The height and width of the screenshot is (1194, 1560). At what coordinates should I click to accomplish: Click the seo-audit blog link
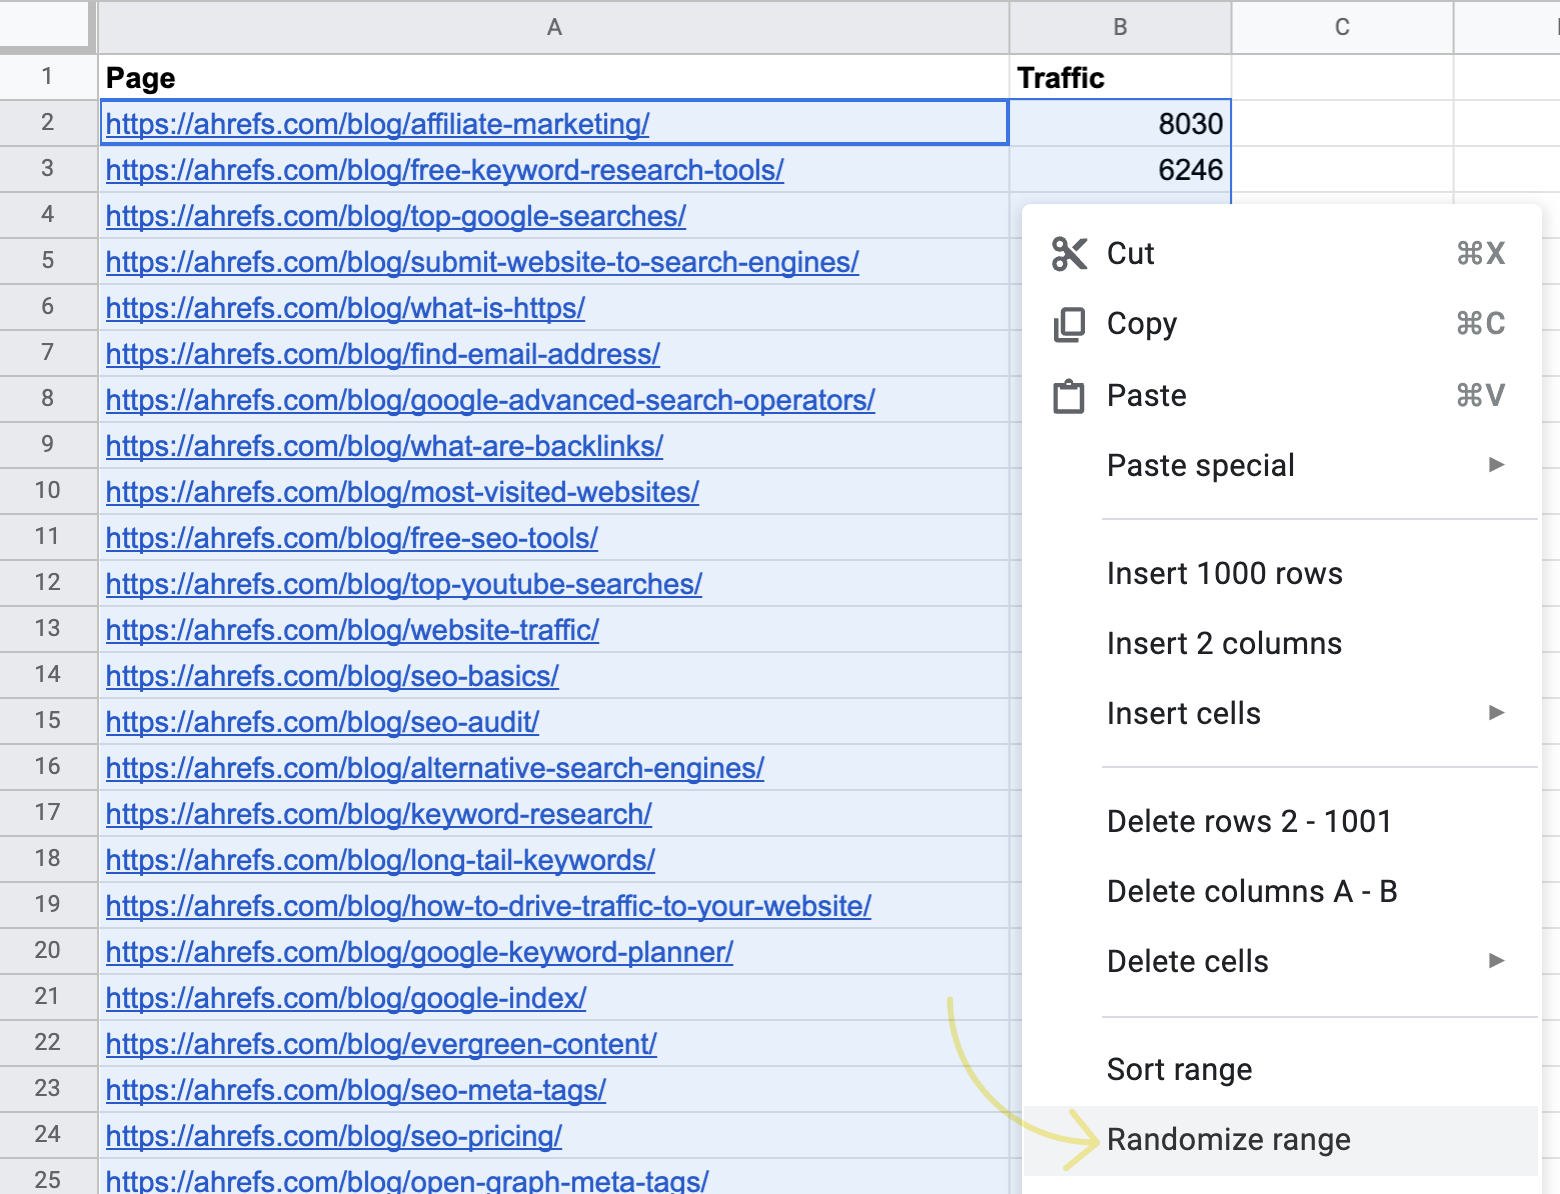(322, 722)
